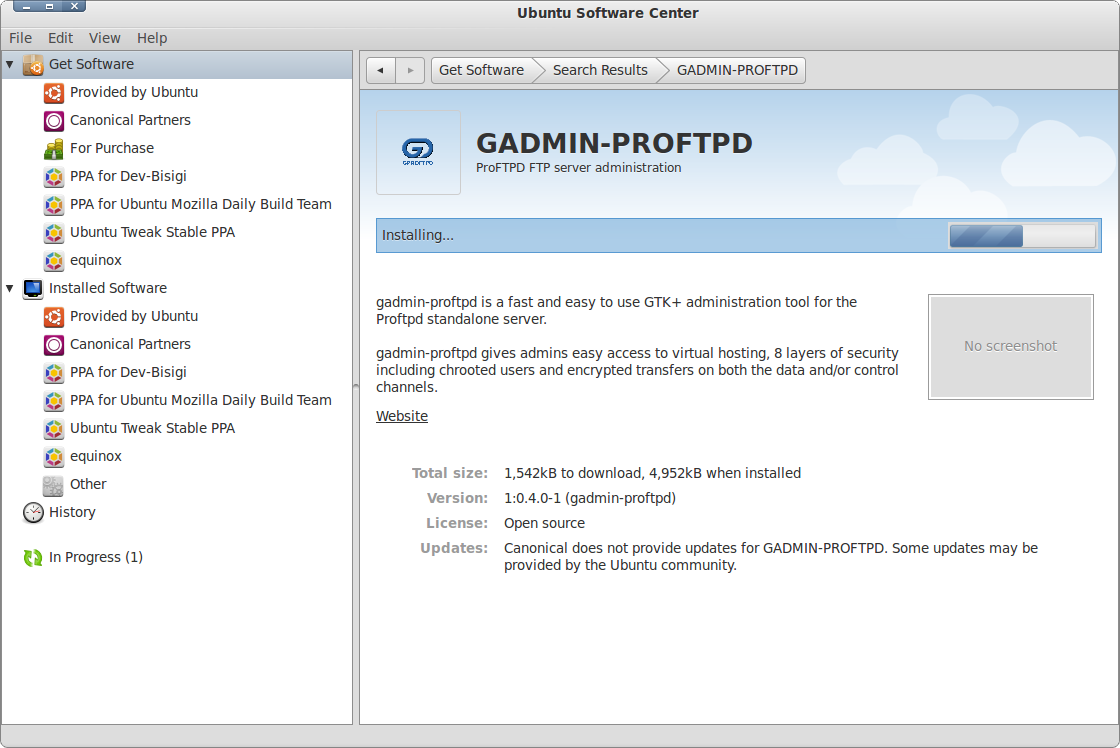Click the Installing... status text
Image resolution: width=1120 pixels, height=748 pixels.
coord(418,235)
